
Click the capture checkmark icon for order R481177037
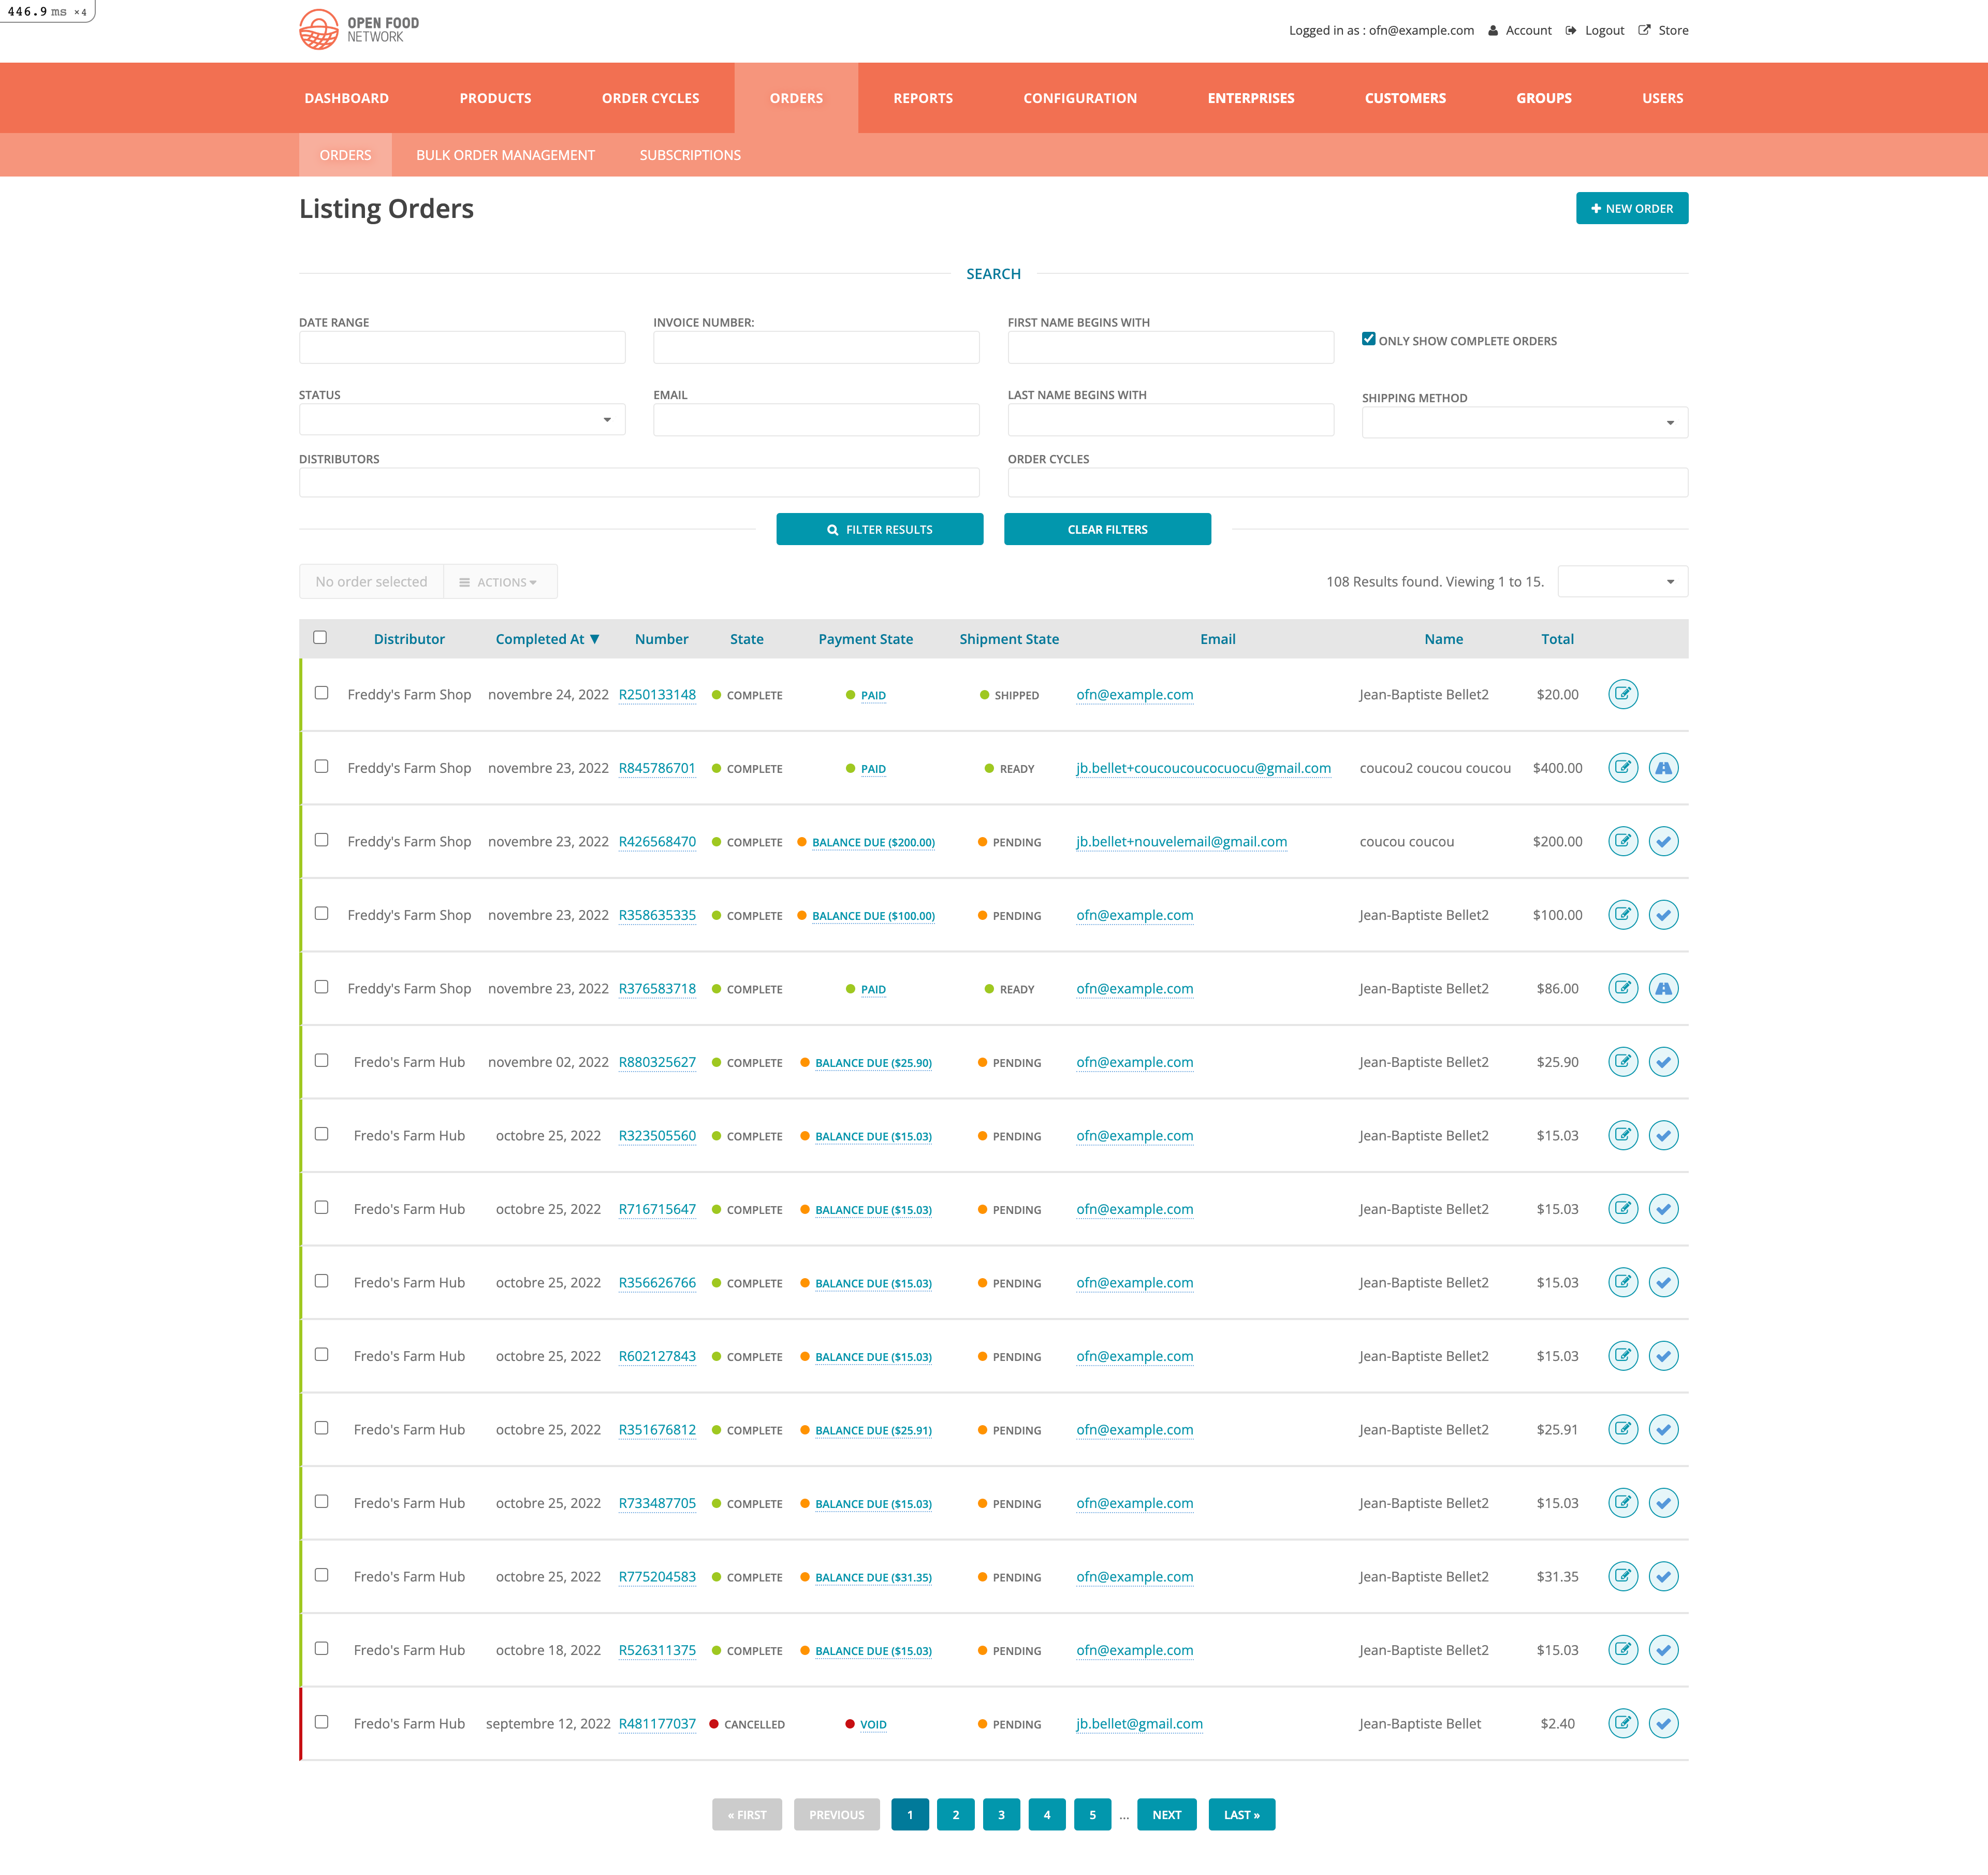coord(1664,1723)
